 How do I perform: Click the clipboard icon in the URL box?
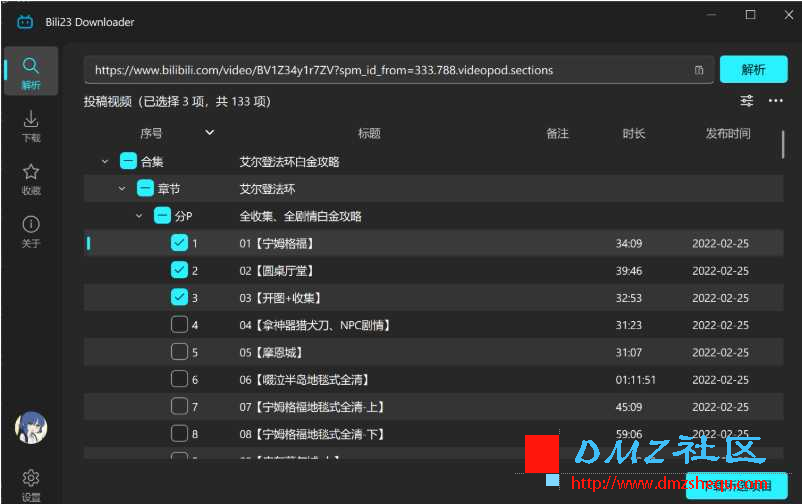tap(699, 70)
